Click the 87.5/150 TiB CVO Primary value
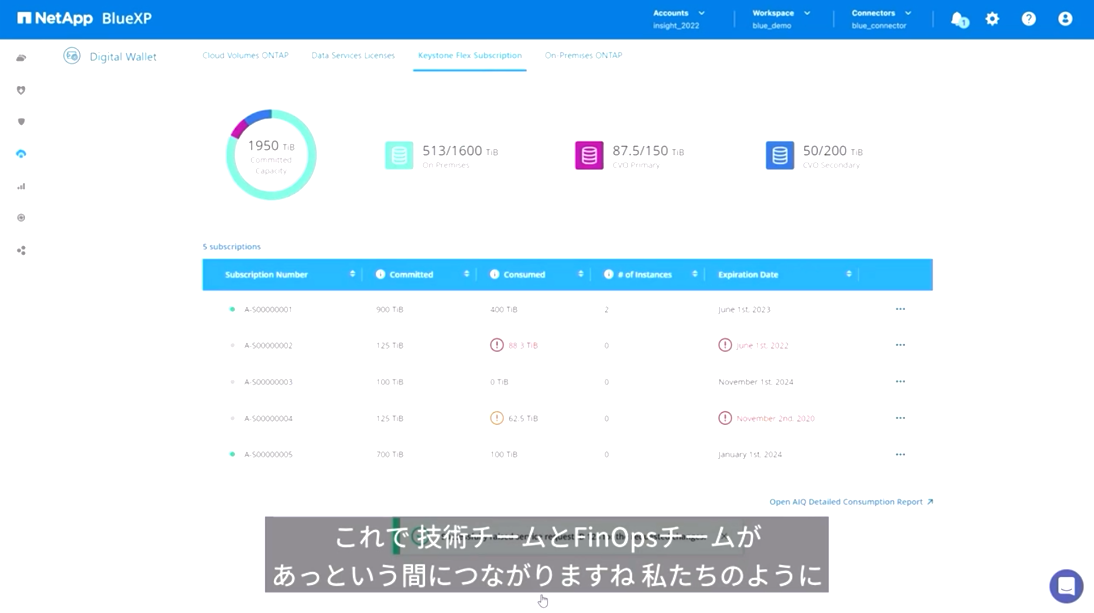This screenshot has width=1094, height=613. pos(648,151)
